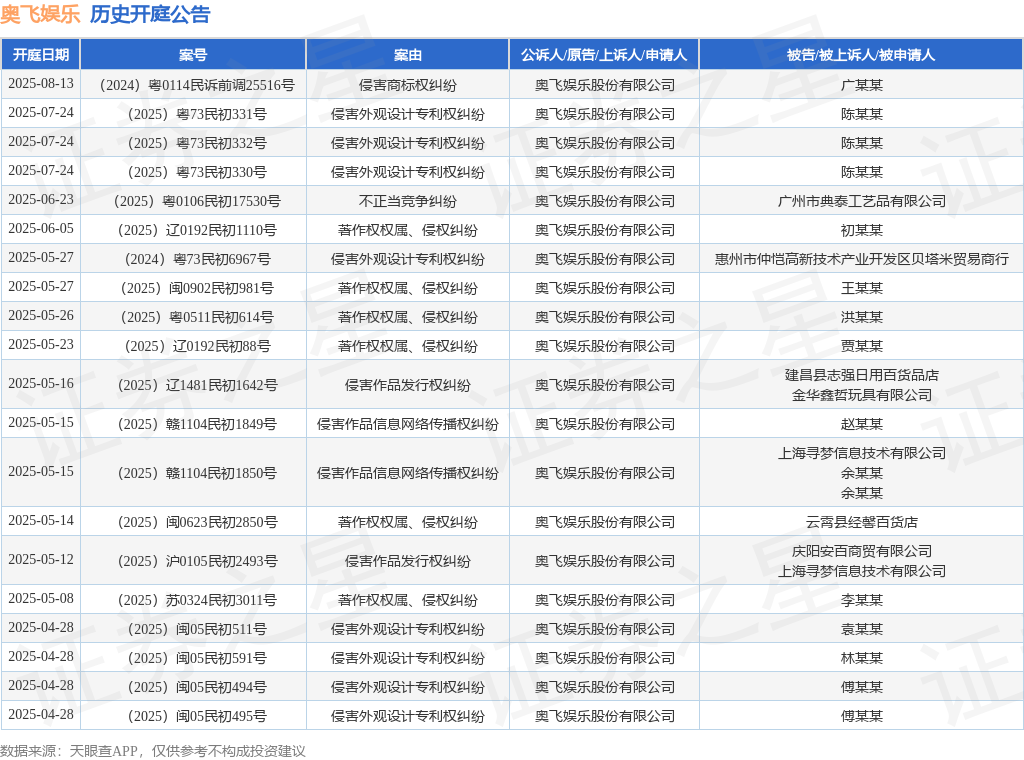The image size is (1024, 760).
Task: Click the date 2025-06-23
Action: (x=40, y=199)
